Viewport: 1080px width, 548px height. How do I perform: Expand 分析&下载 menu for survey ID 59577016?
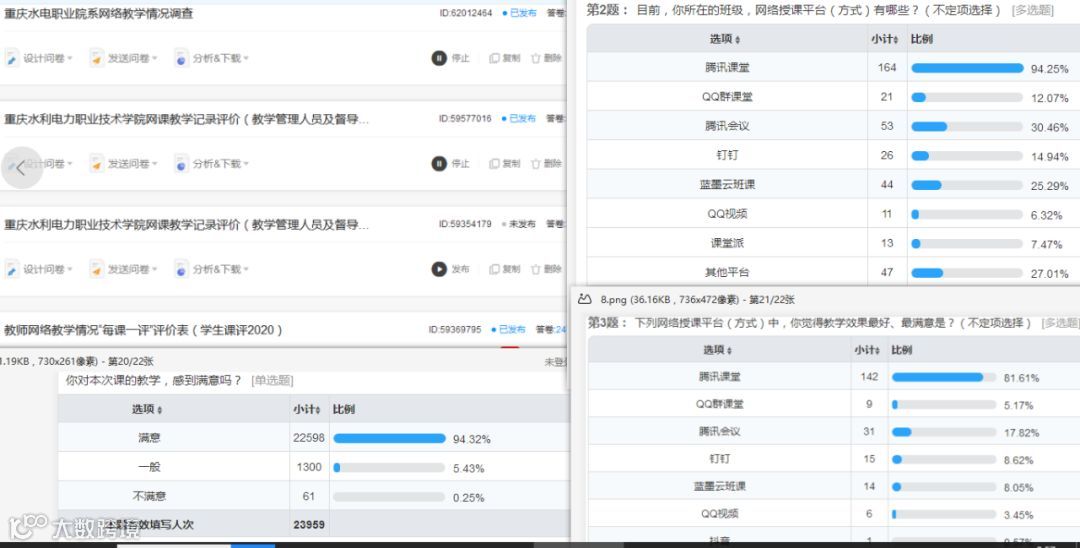tap(212, 164)
